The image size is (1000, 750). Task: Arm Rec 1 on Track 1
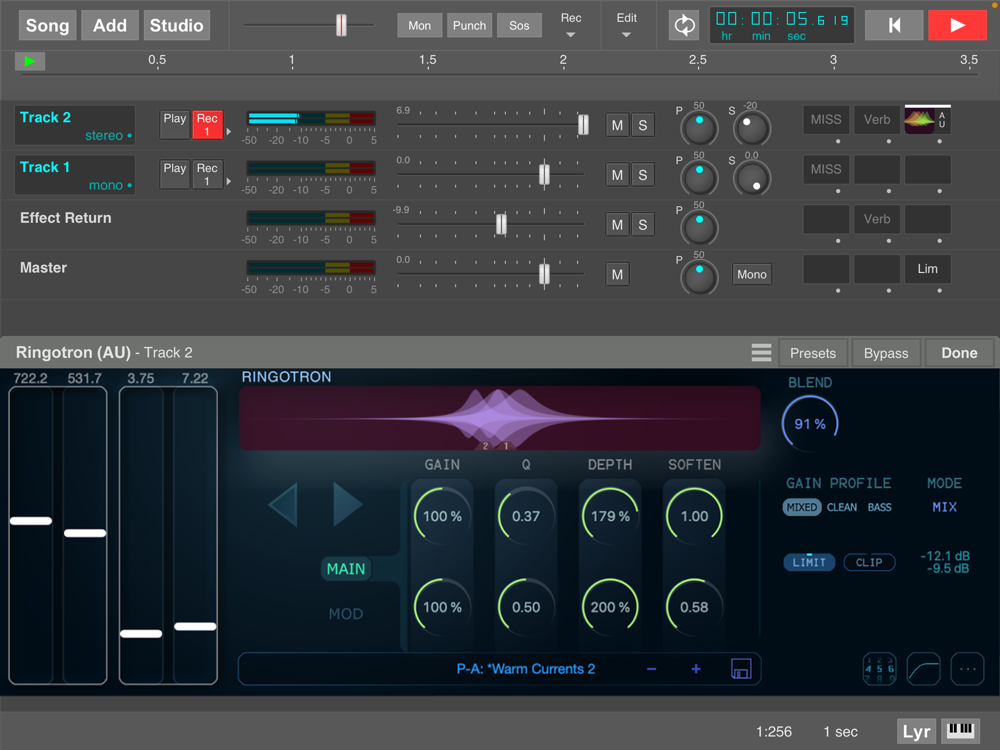pyautogui.click(x=207, y=173)
